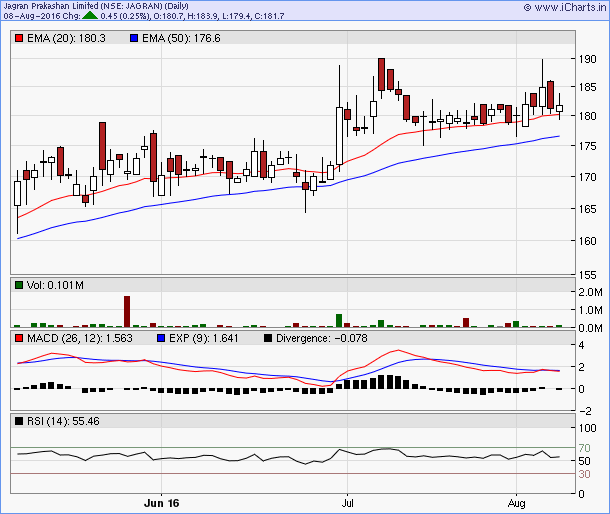Click the date text '08-Aug-2016 Chg:'
This screenshot has height=514, width=610.
[42, 16]
